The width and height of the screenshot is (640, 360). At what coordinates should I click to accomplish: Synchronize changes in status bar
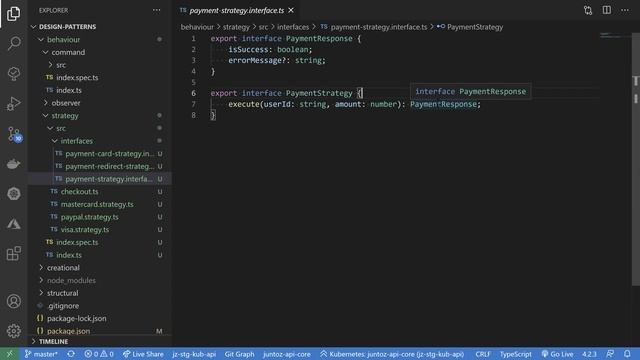point(71,354)
